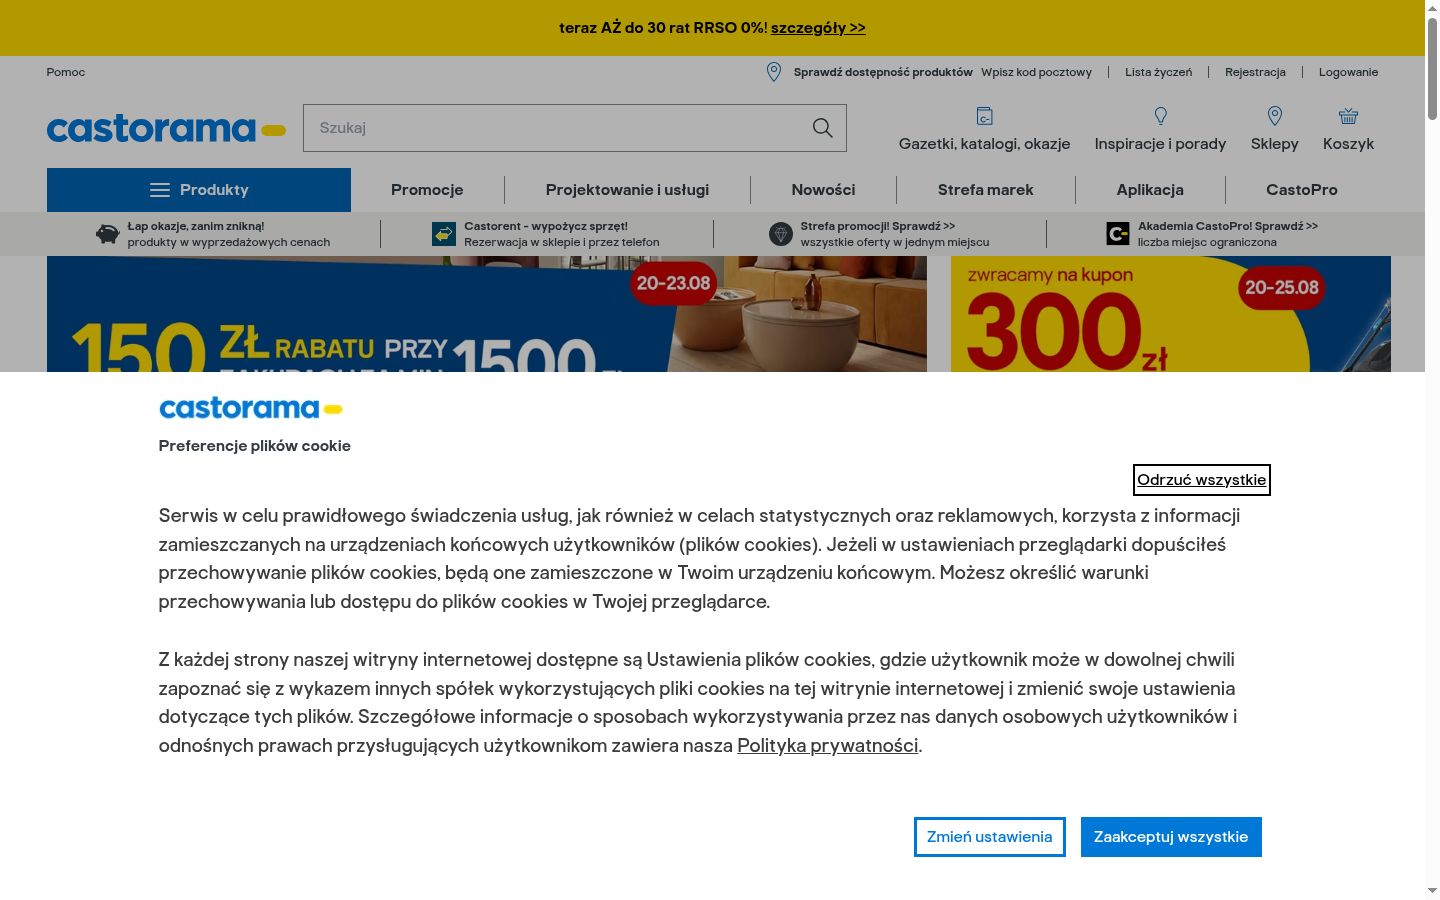Open the zwracamy na kupon 300 zł banner

pos(1171,314)
